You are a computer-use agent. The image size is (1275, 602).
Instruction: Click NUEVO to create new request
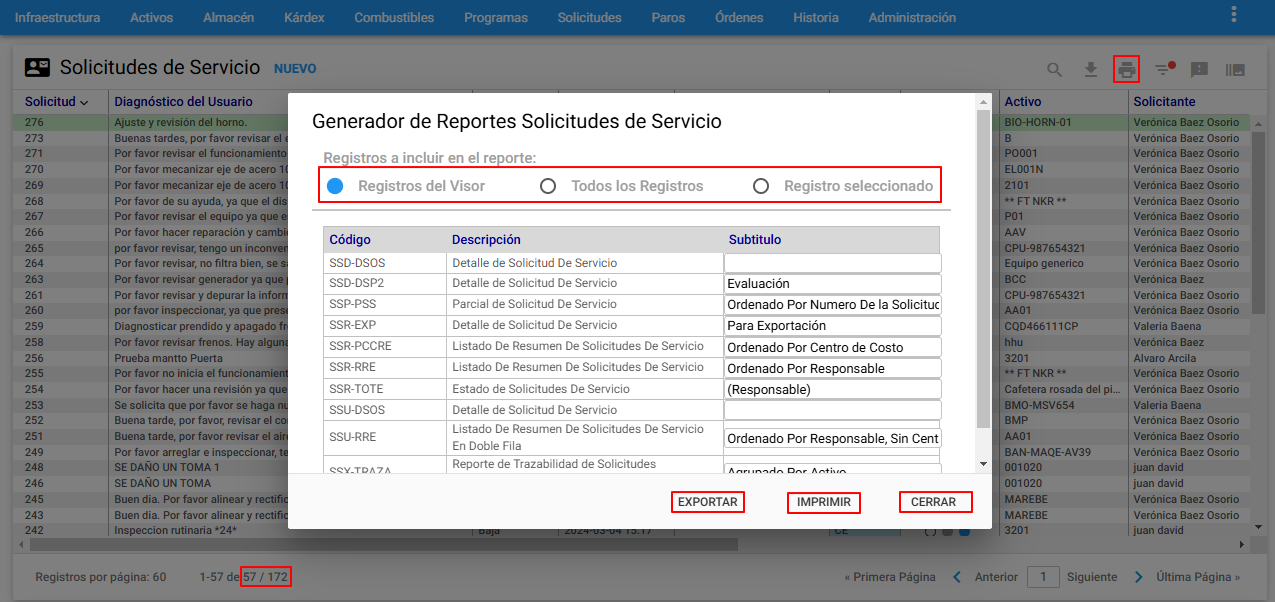pyautogui.click(x=295, y=69)
